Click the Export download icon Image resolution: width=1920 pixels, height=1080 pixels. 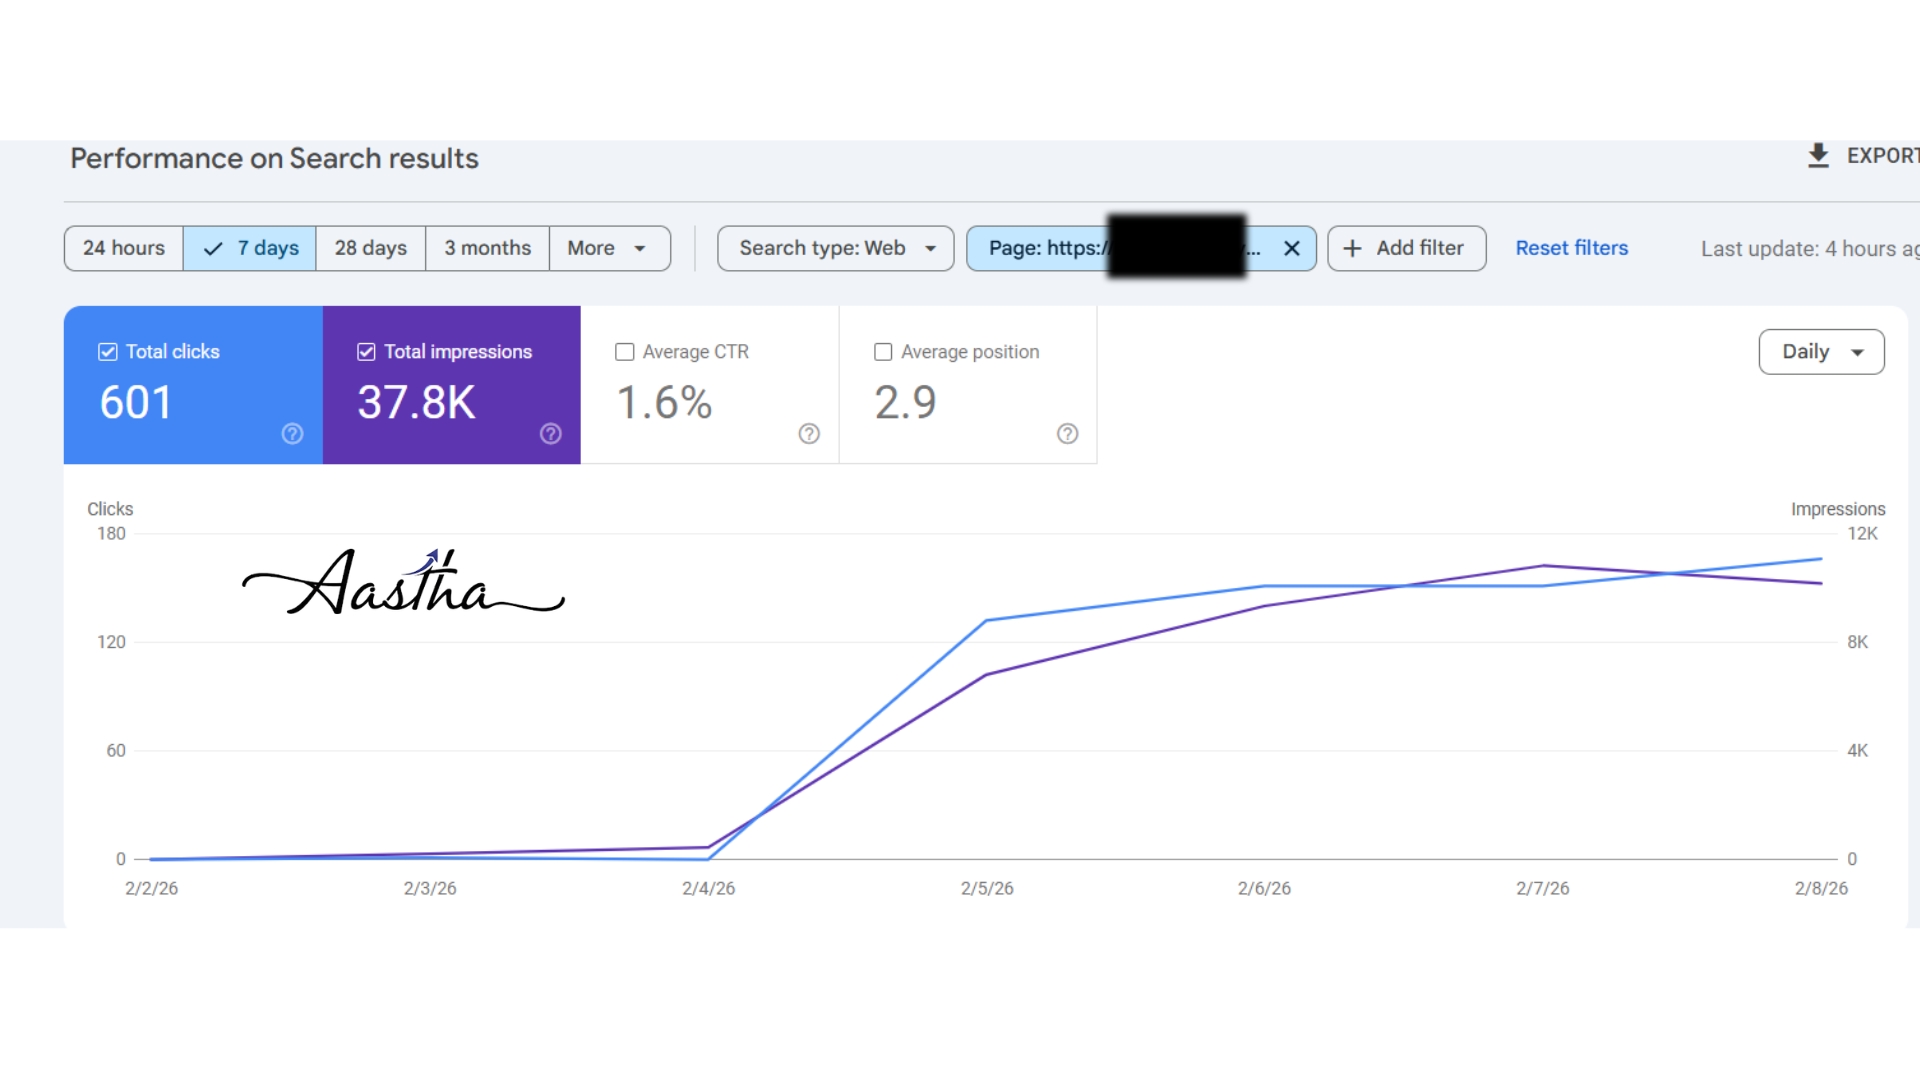pos(1818,156)
